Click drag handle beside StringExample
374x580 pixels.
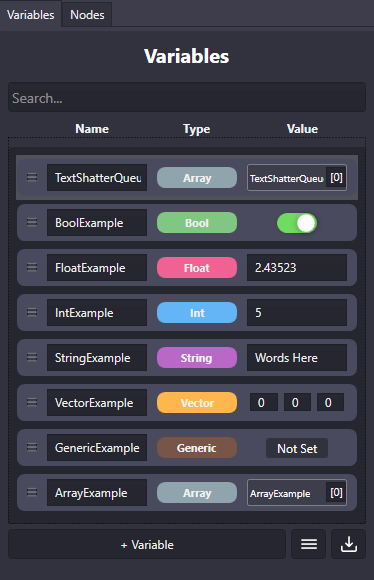(32, 357)
